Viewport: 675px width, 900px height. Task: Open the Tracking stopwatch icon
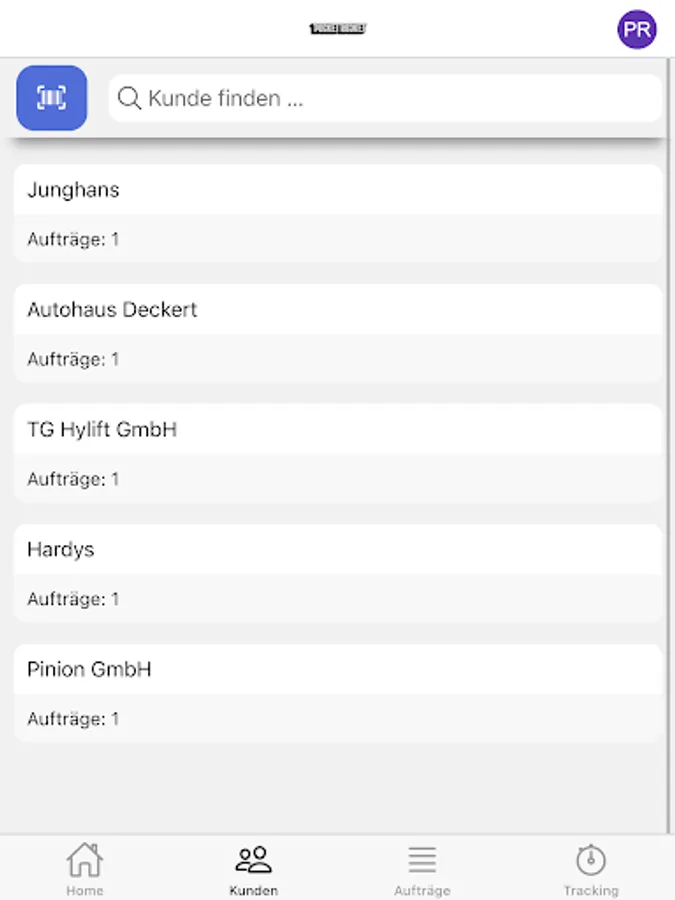coord(591,859)
